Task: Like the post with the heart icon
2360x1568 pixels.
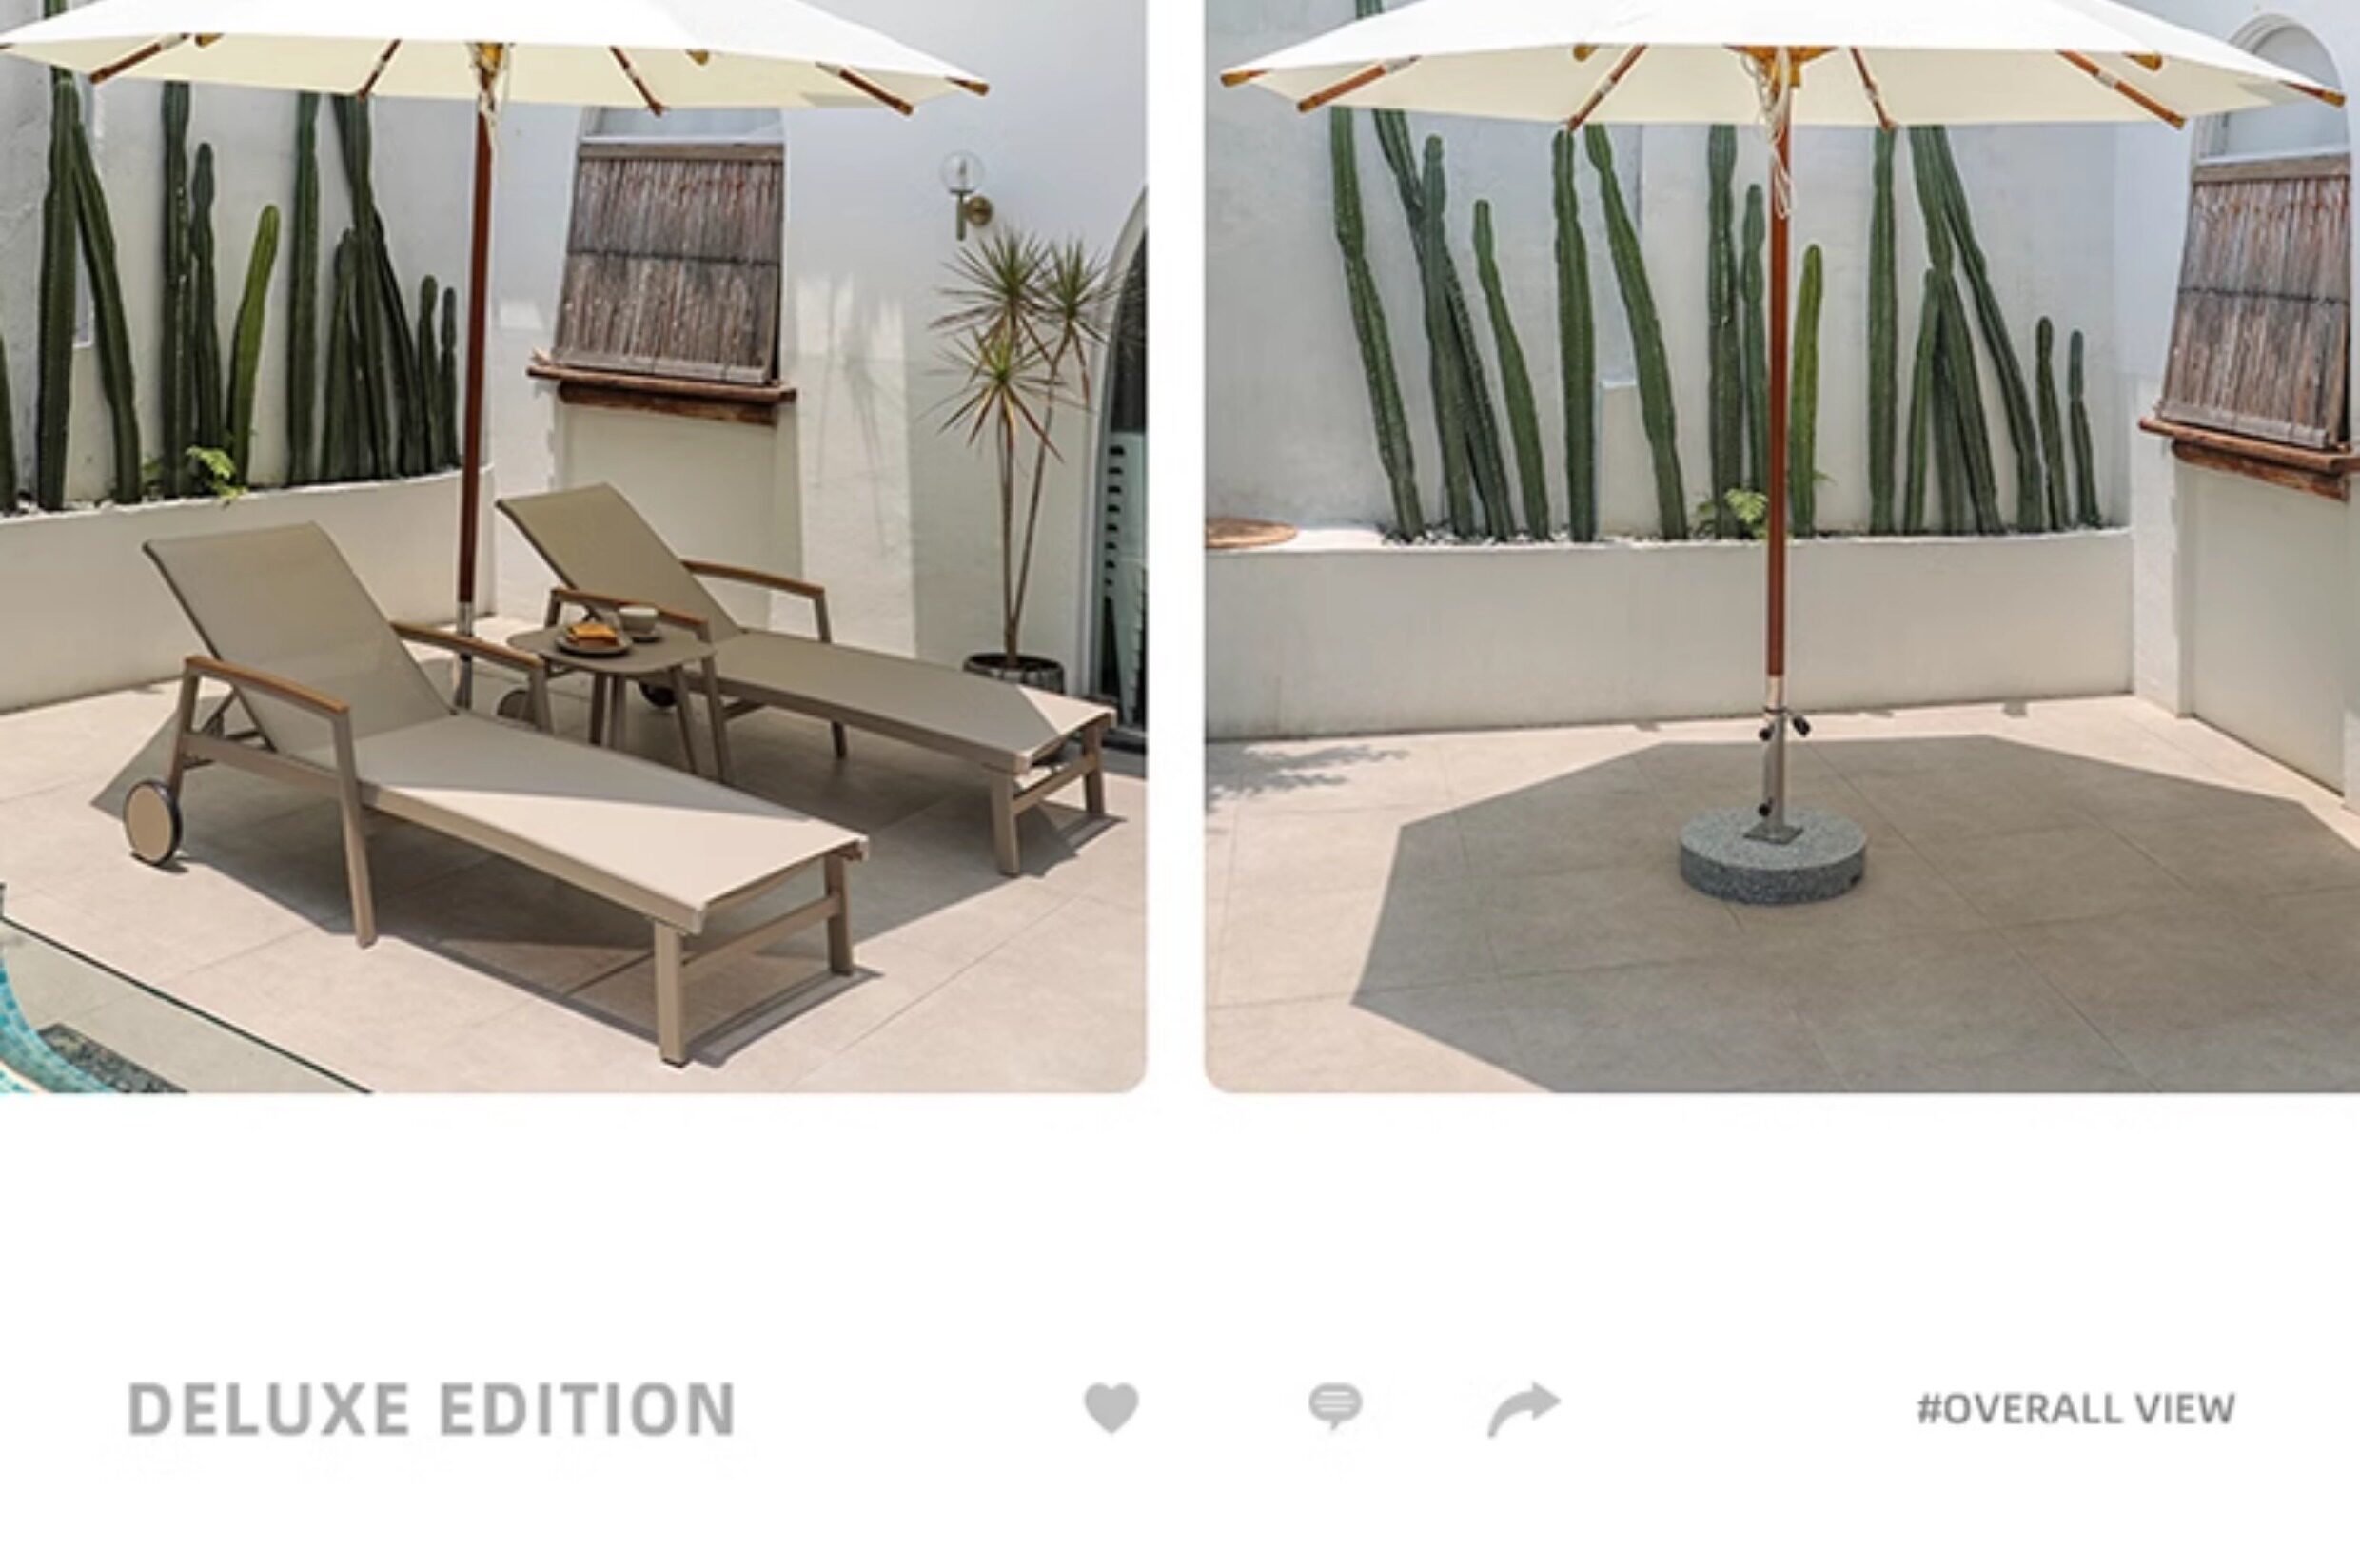Action: click(x=1111, y=1407)
